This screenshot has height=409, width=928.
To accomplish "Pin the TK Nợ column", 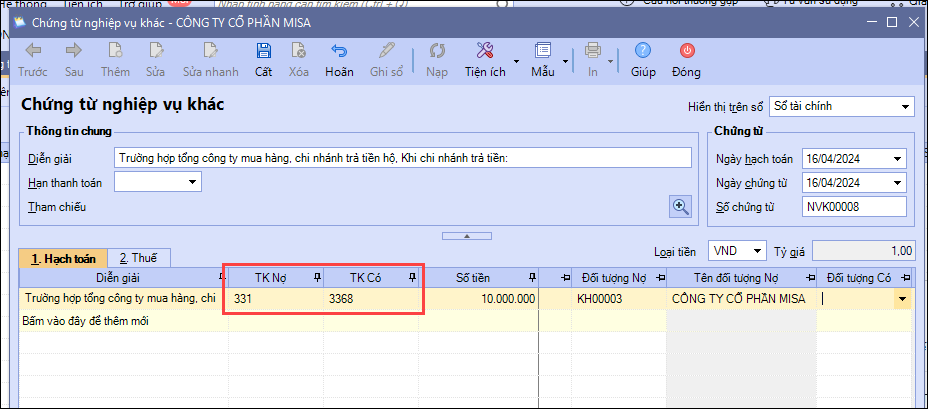I will [318, 277].
